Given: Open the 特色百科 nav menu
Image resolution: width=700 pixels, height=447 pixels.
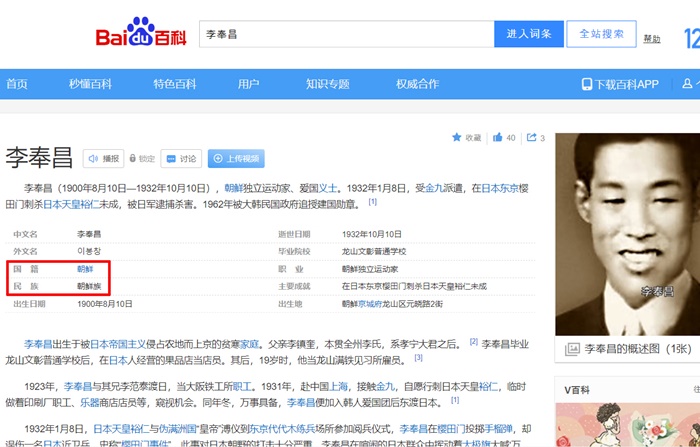Looking at the screenshot, I should pyautogui.click(x=175, y=84).
